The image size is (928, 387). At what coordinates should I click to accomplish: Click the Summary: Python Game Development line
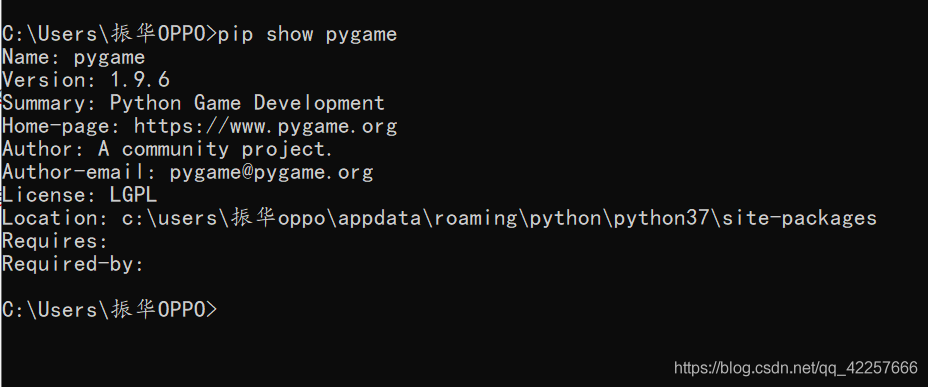tap(194, 103)
